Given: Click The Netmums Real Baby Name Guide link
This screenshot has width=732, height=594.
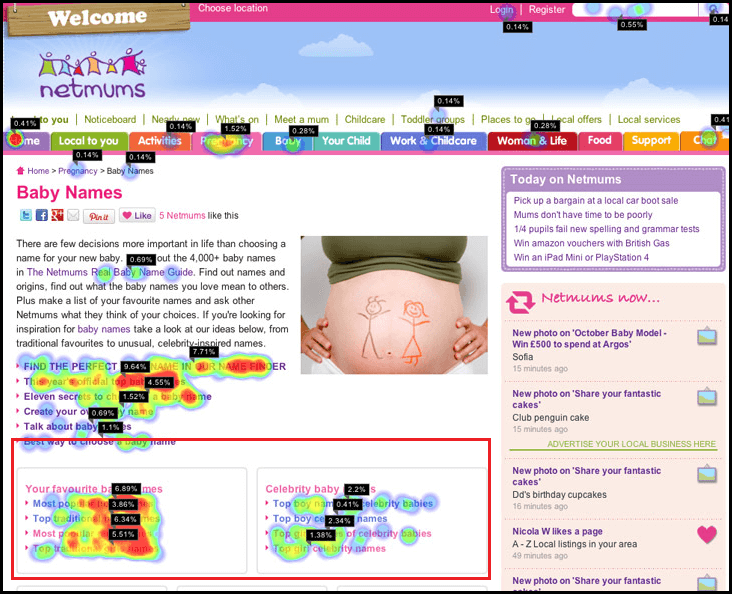Looking at the screenshot, I should click(x=110, y=272).
